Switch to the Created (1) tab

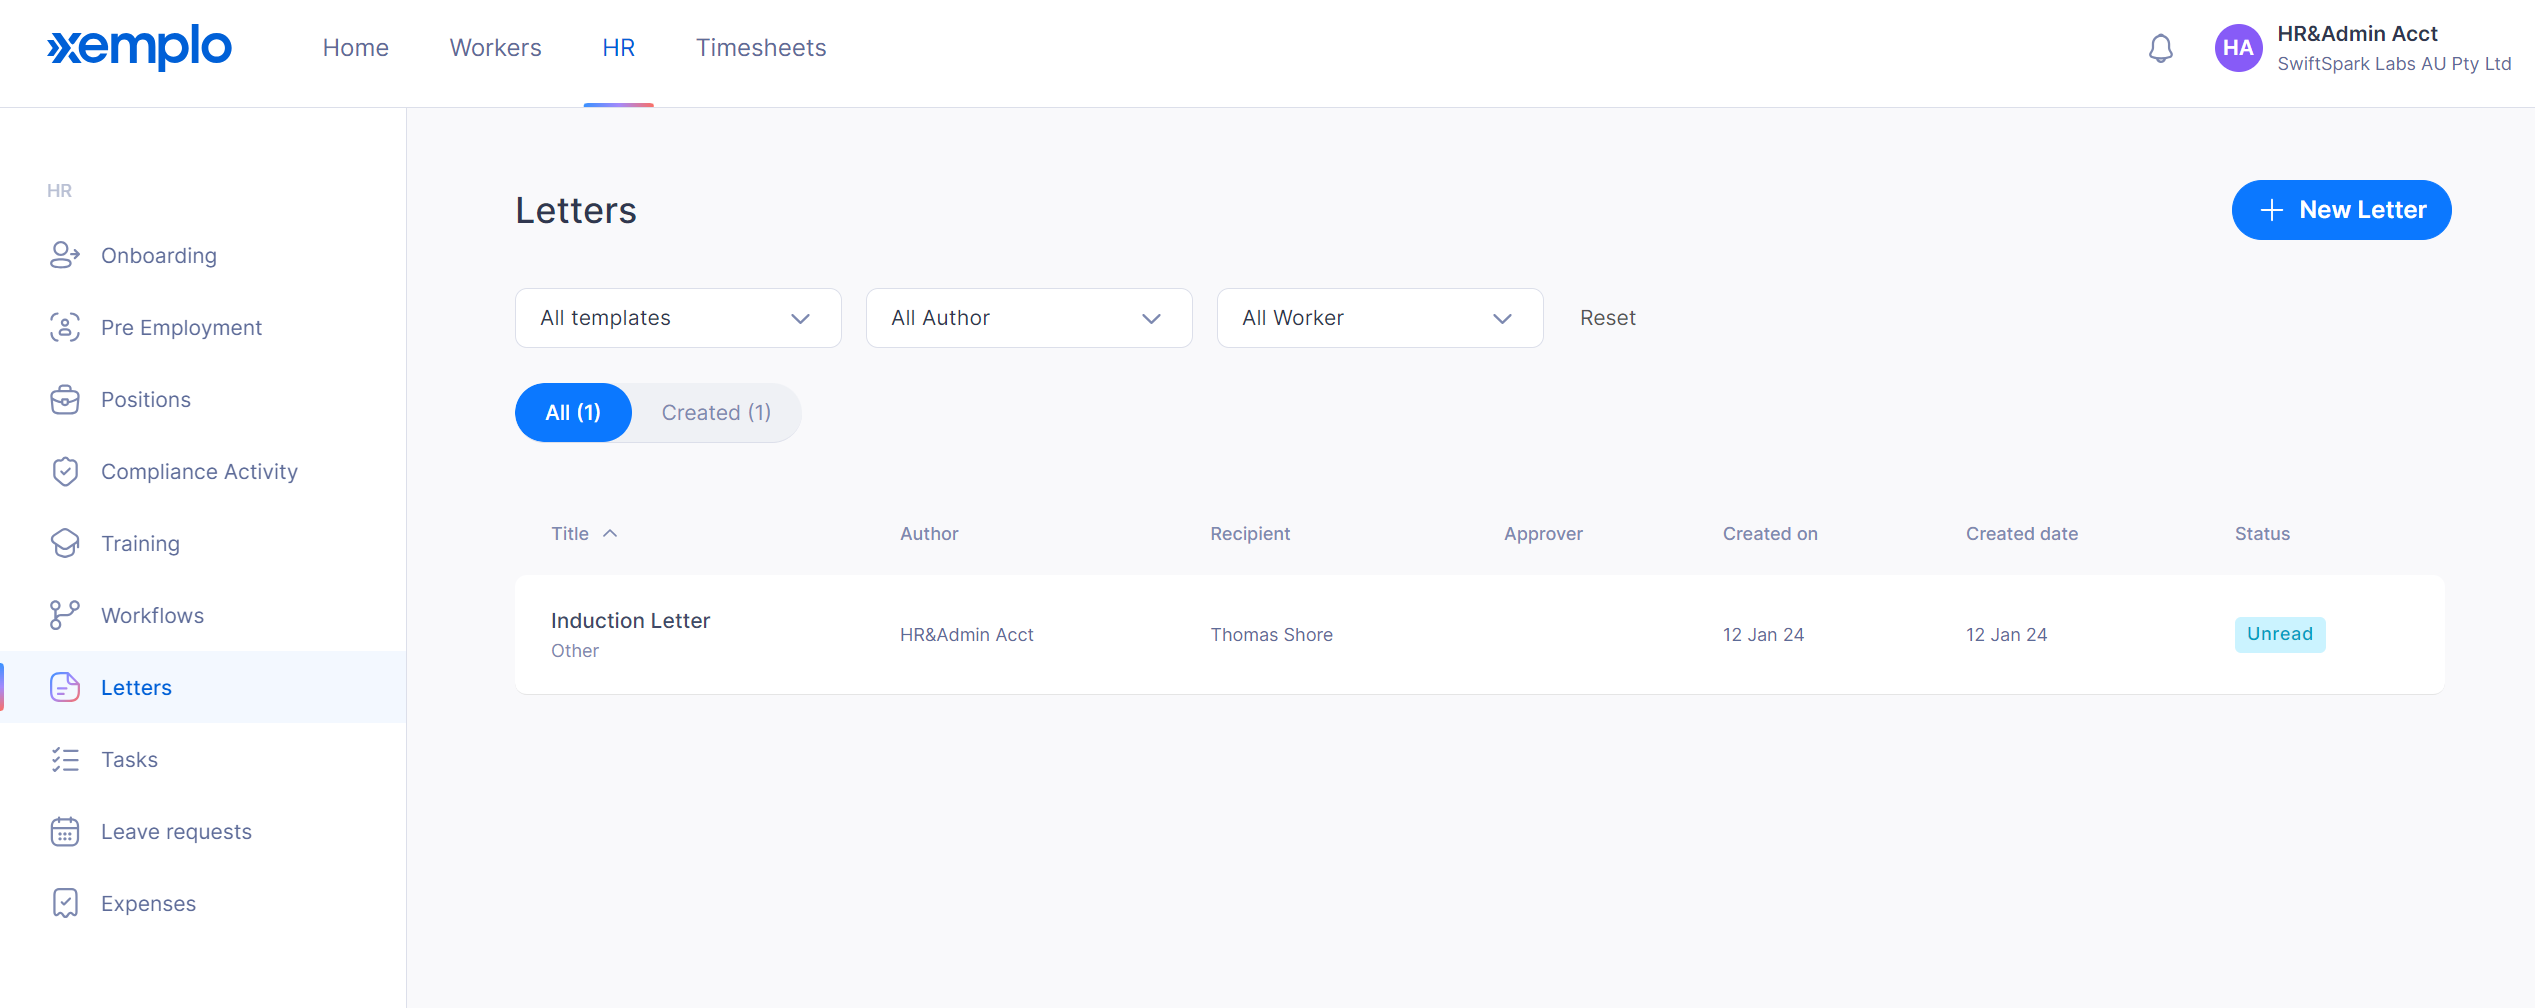pos(716,413)
